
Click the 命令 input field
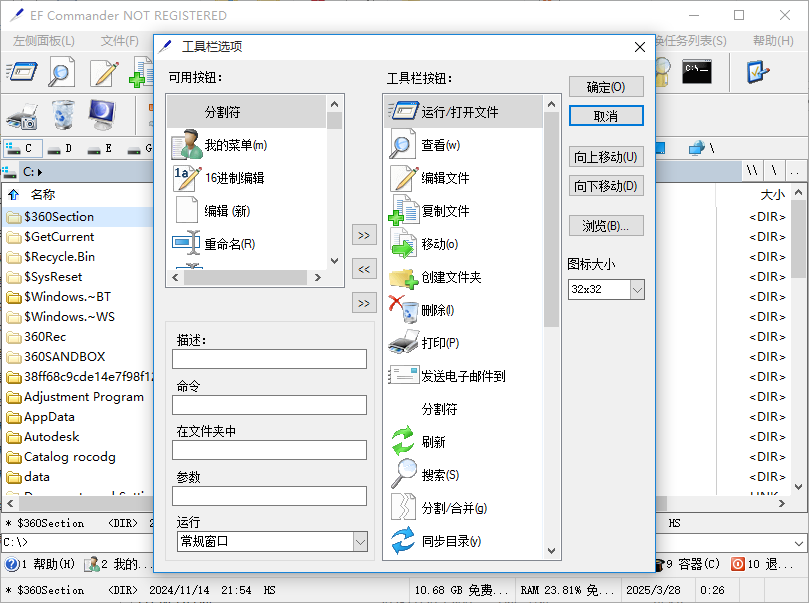269,405
